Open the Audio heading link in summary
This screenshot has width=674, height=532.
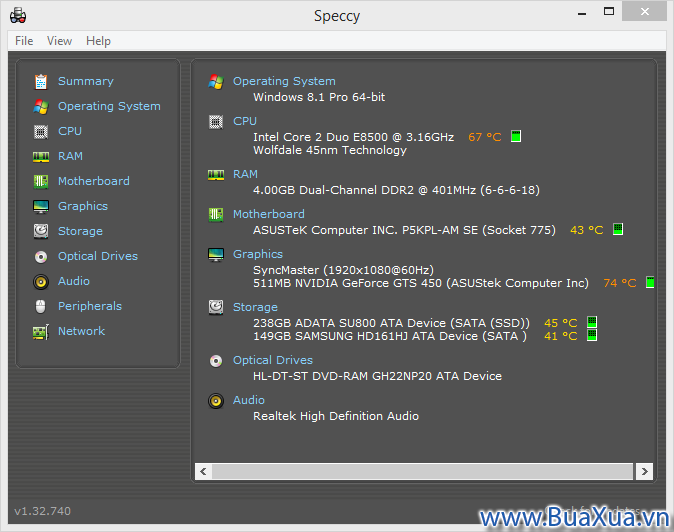tap(249, 400)
